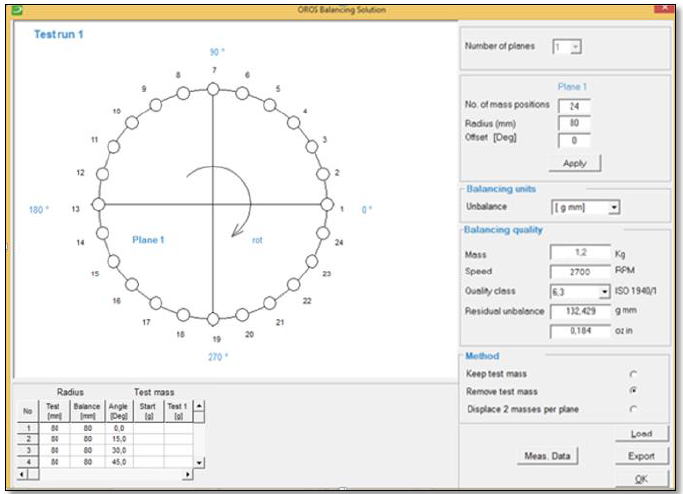Click mass position circle 13 at 180°
Image resolution: width=683 pixels, height=494 pixels.
[x=98, y=204]
